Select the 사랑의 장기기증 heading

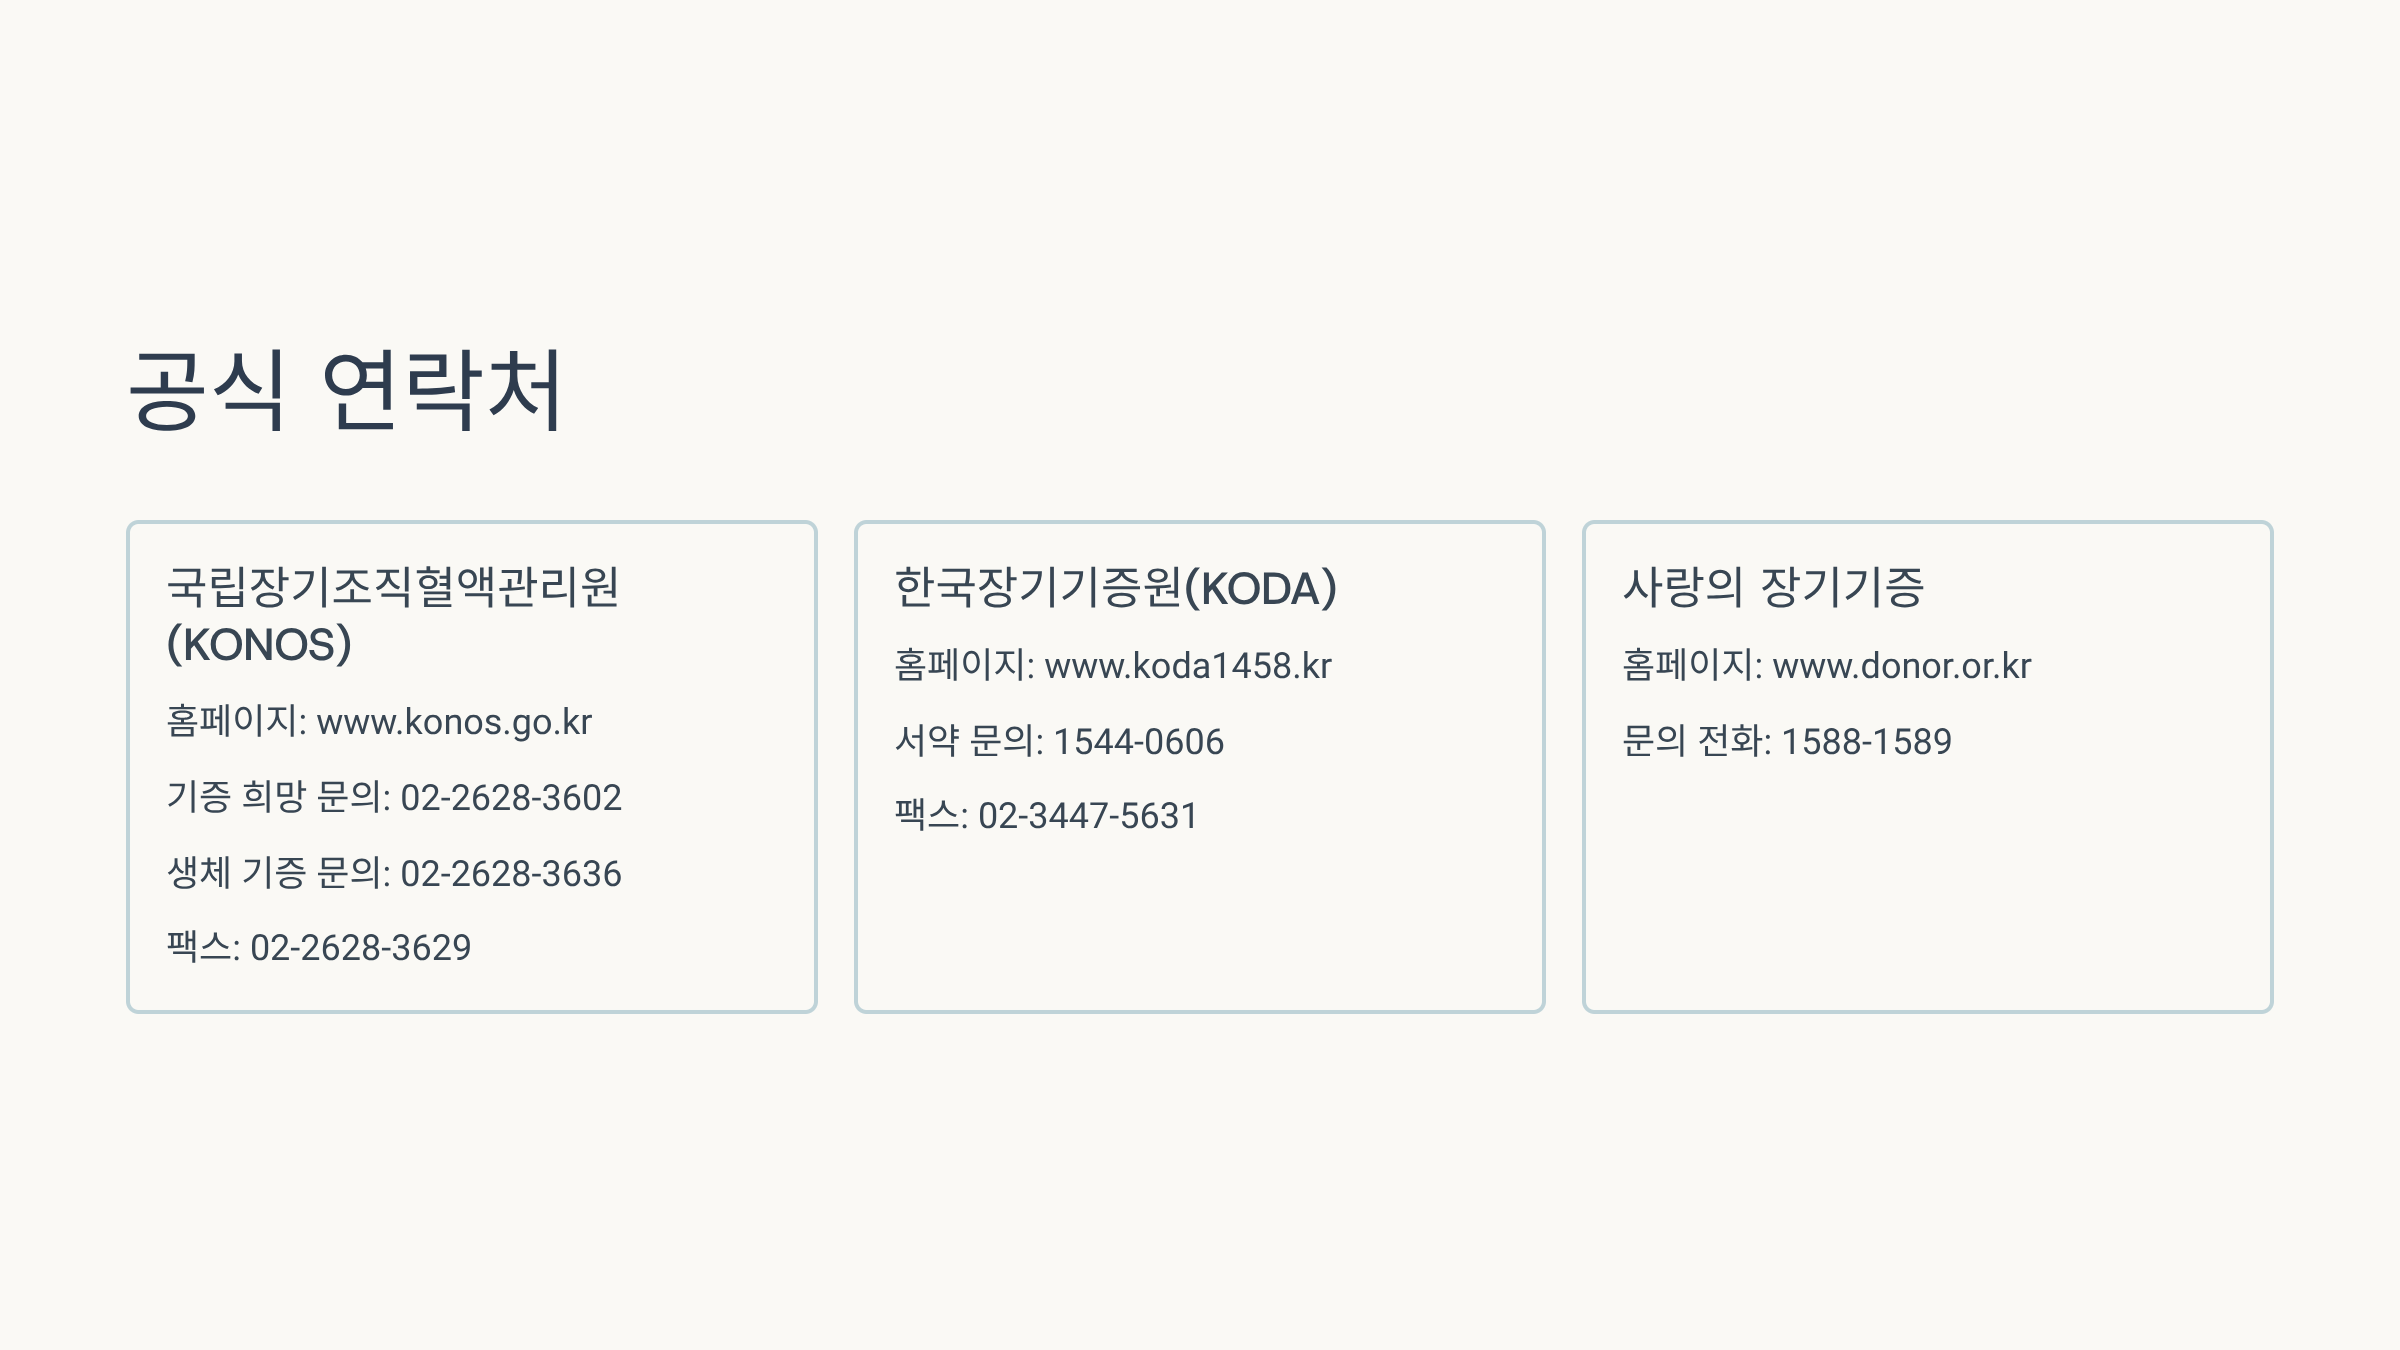[1773, 587]
